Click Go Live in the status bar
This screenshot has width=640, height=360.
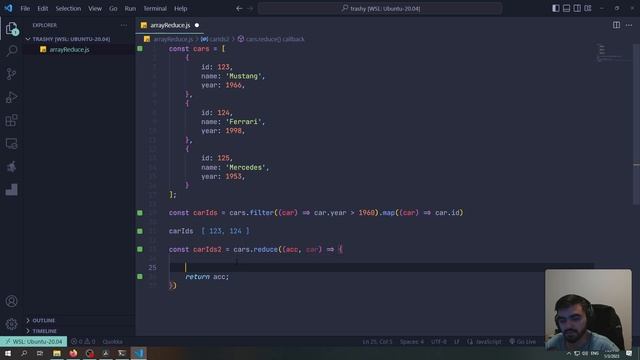pos(522,341)
